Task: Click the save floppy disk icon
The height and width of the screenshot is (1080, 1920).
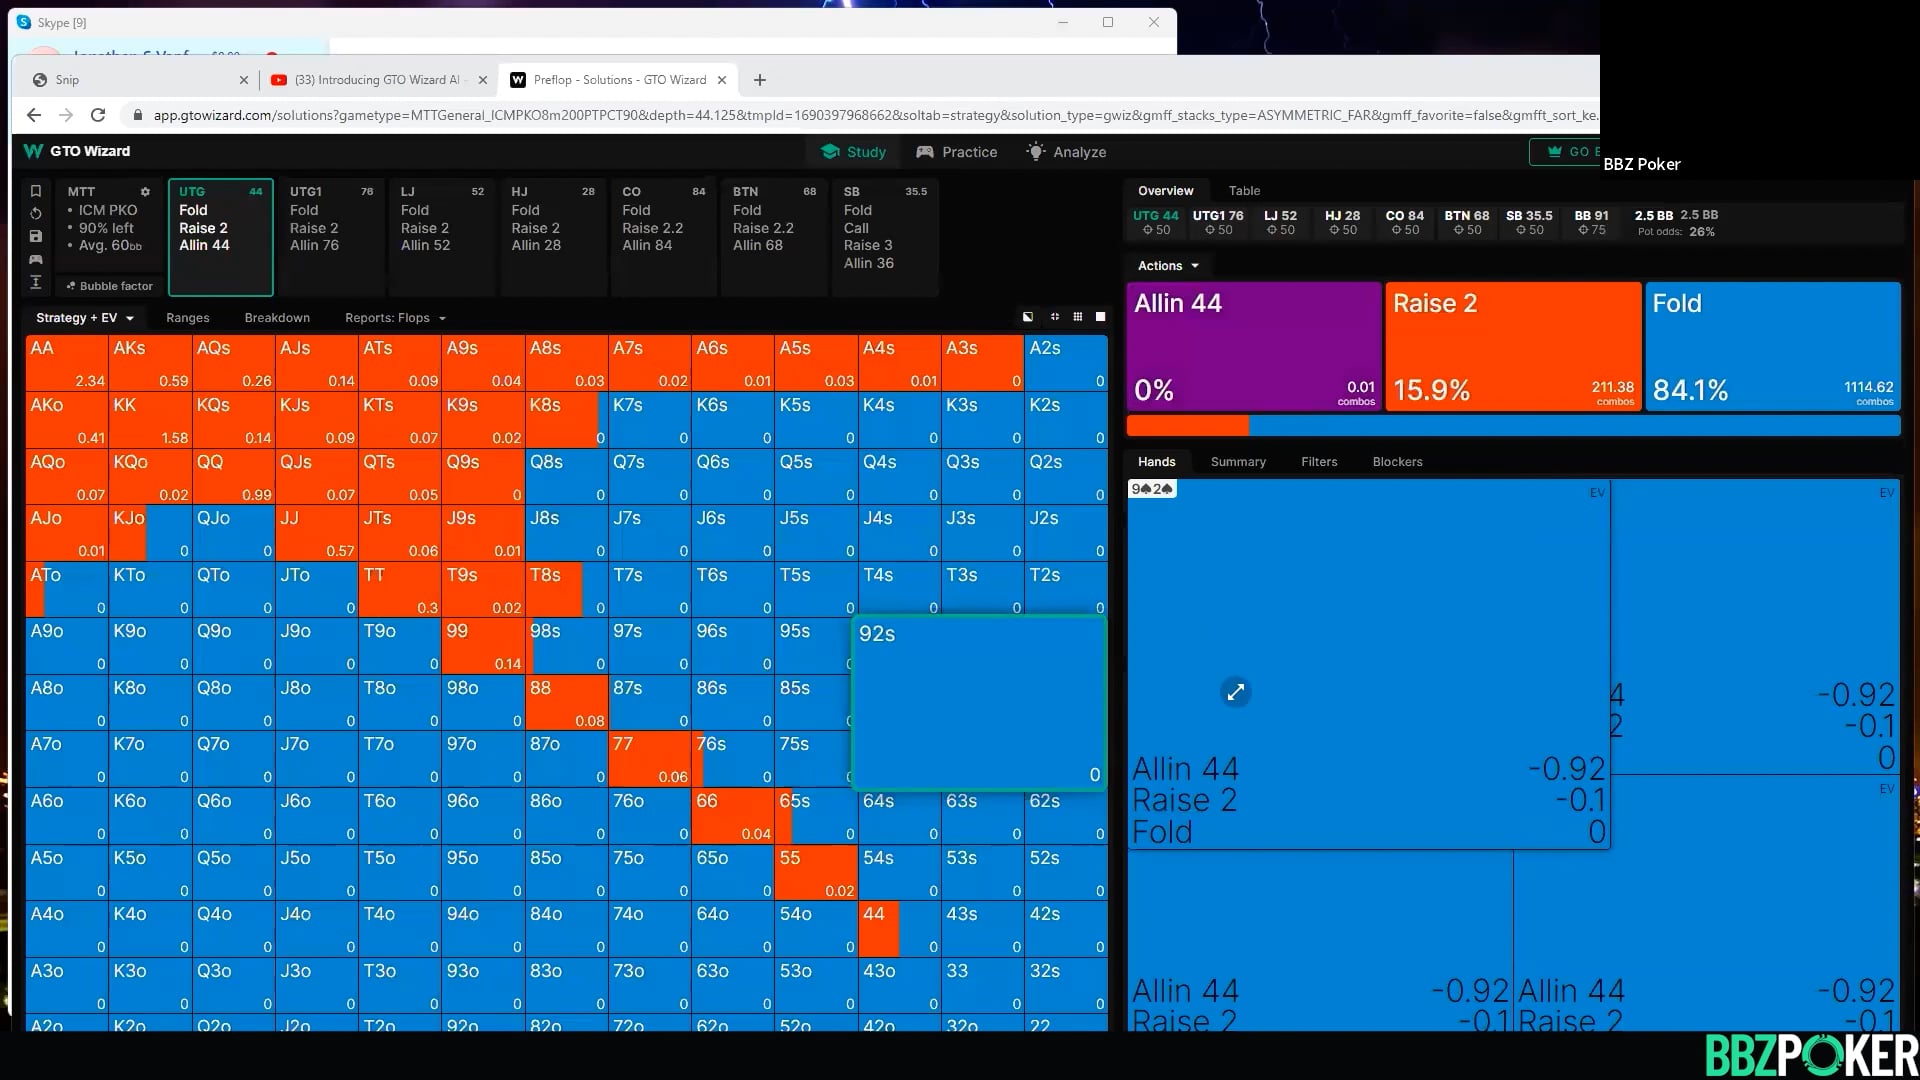Action: tap(36, 236)
